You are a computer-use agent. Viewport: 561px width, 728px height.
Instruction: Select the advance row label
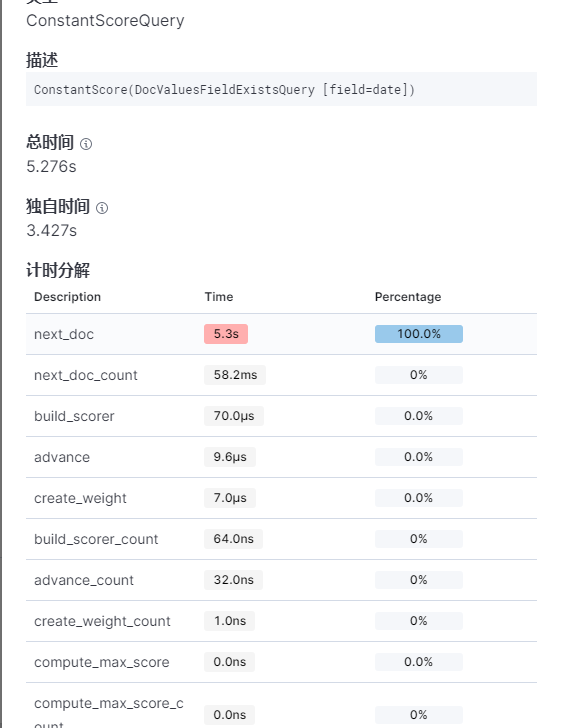[x=62, y=457]
